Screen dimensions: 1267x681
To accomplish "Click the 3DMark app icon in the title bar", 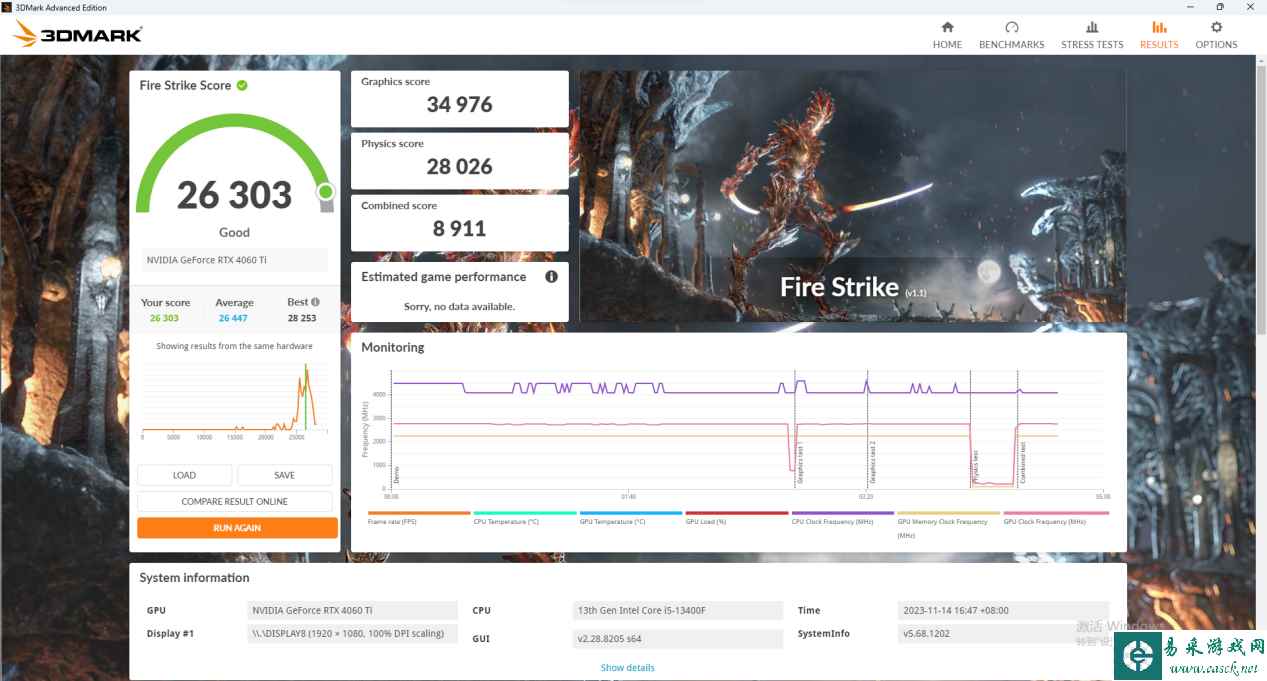I will point(7,6).
